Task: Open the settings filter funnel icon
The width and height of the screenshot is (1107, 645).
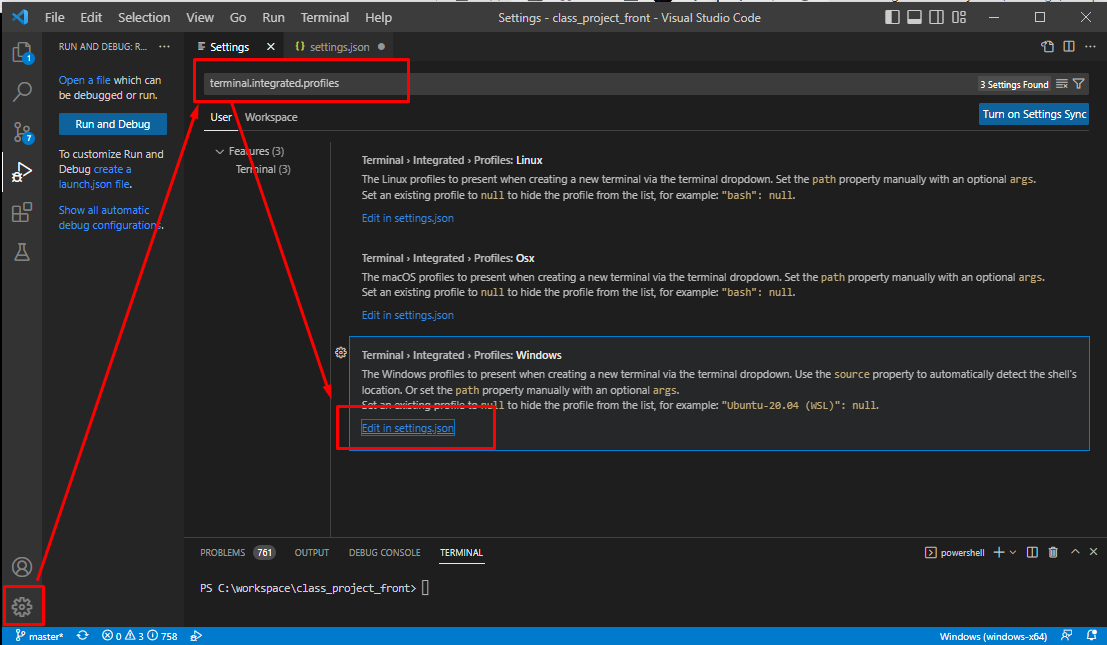Action: coord(1079,84)
